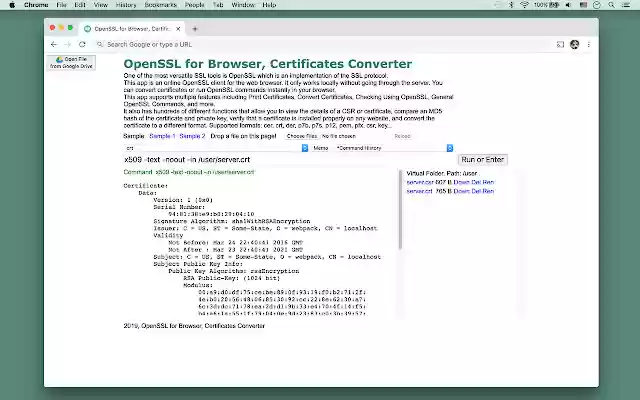This screenshot has width=640, height=400.
Task: Open the Notification Center list icon
Action: 626,5
